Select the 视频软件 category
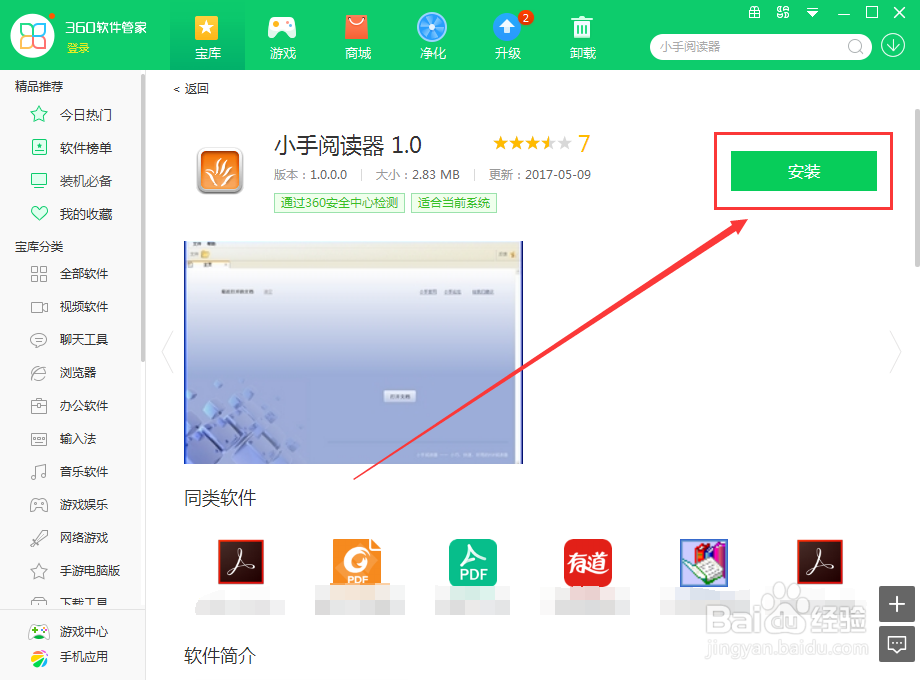 (x=71, y=306)
